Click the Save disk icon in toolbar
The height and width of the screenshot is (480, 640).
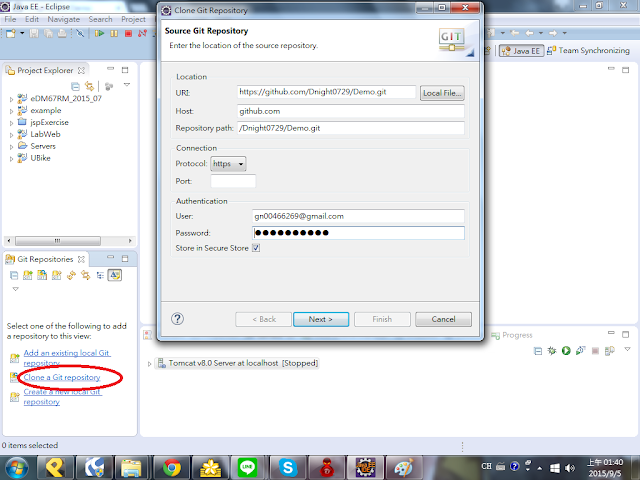[34, 33]
